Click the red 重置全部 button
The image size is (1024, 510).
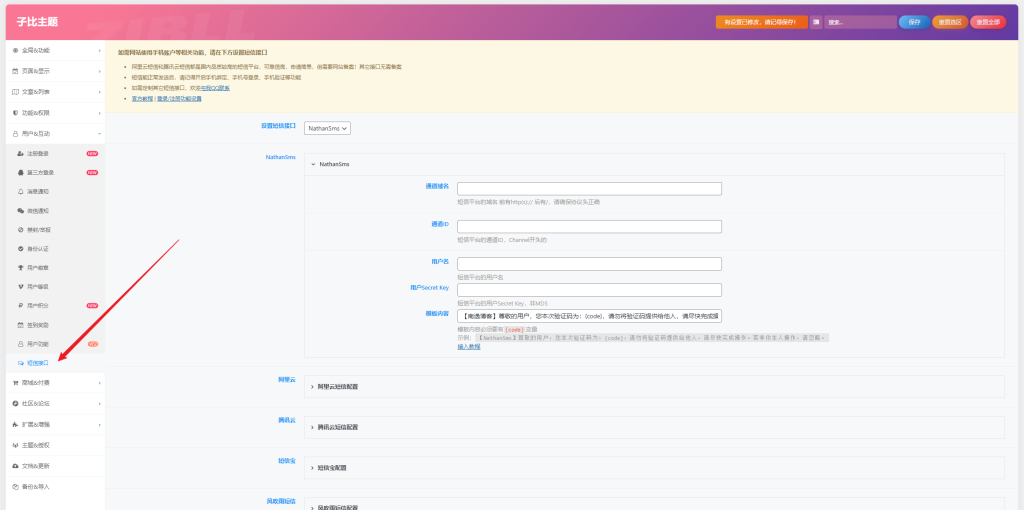(x=988, y=22)
